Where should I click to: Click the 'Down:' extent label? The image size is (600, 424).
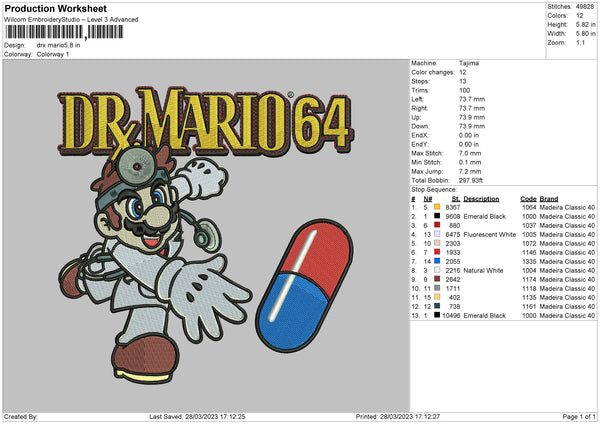tap(420, 126)
